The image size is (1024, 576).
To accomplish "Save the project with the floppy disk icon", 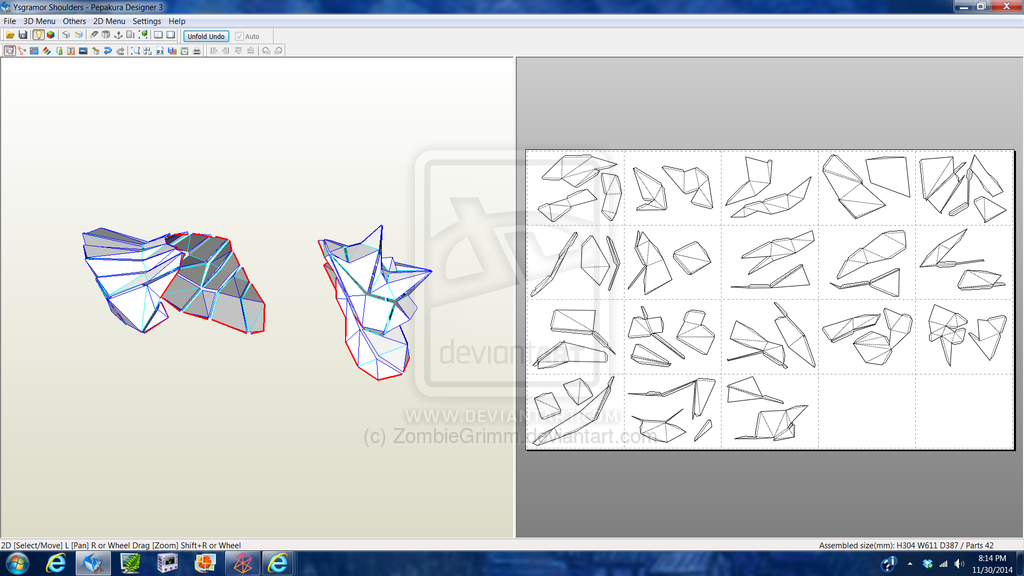I will coord(23,35).
